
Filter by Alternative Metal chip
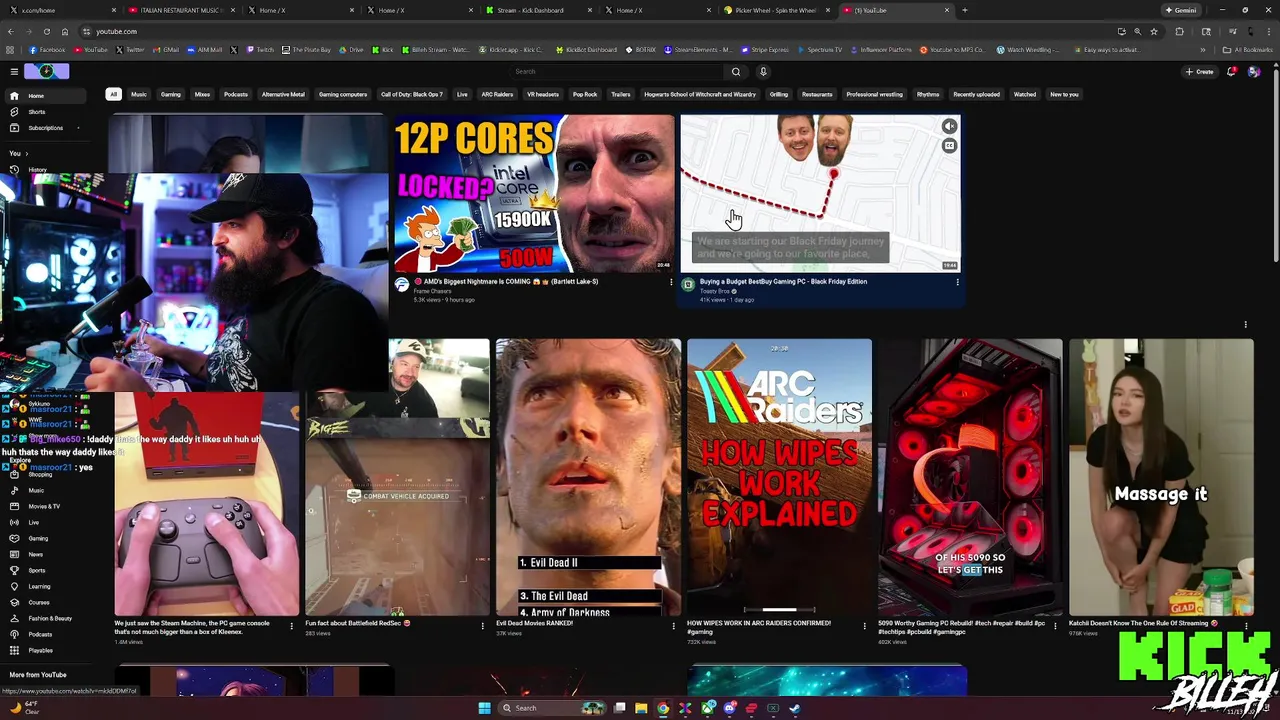[x=283, y=94]
